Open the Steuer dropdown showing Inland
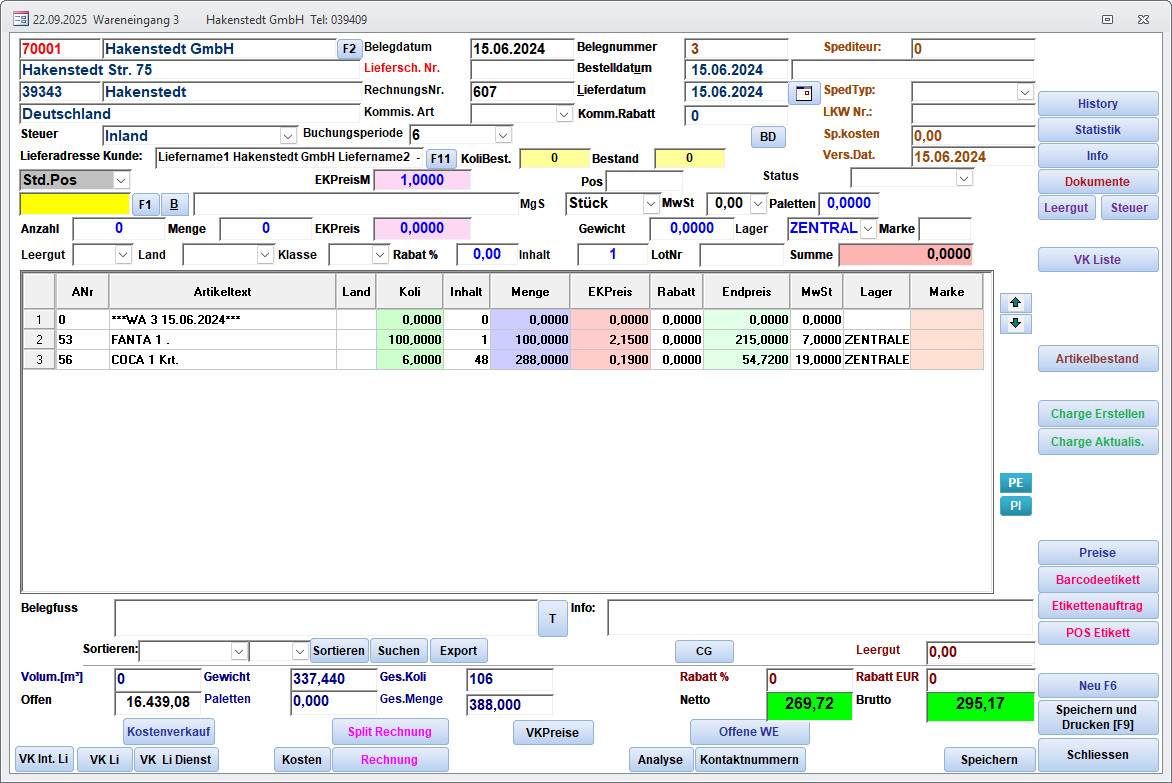1172x783 pixels. click(288, 135)
